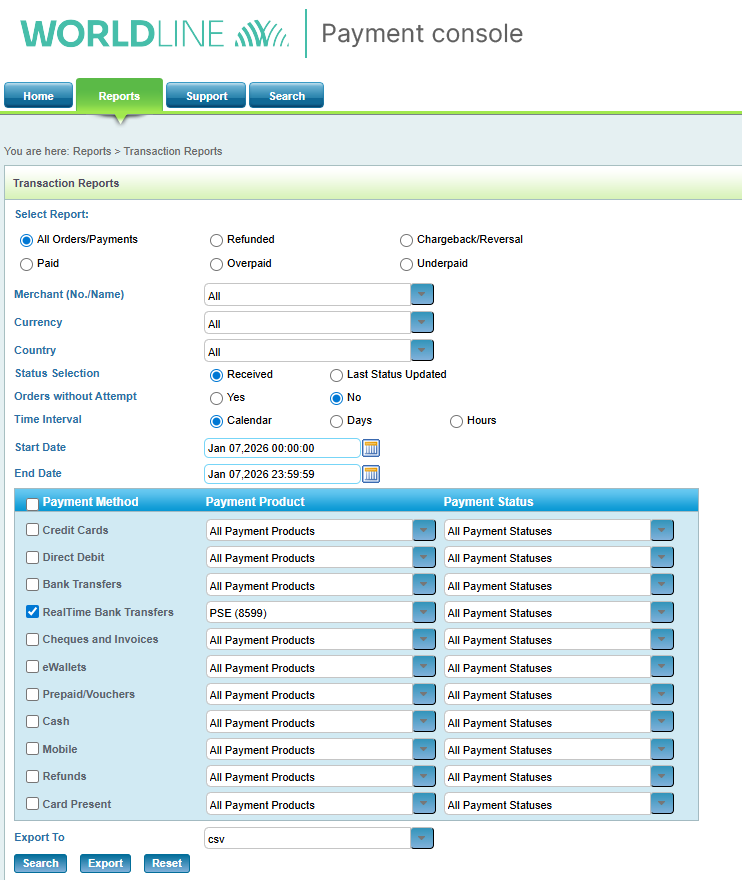Set Time Interval to Hours
This screenshot has width=742, height=880.
point(456,421)
